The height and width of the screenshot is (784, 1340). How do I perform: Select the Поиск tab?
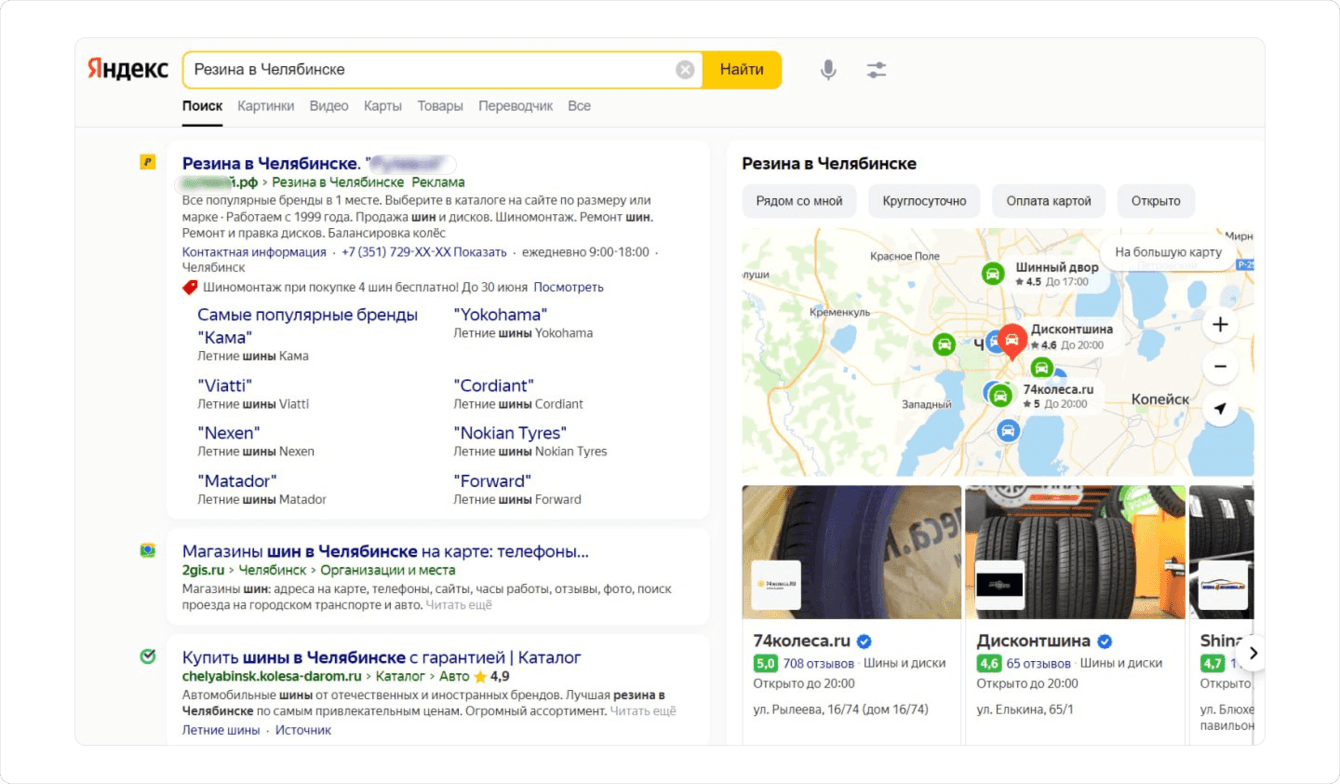[202, 106]
